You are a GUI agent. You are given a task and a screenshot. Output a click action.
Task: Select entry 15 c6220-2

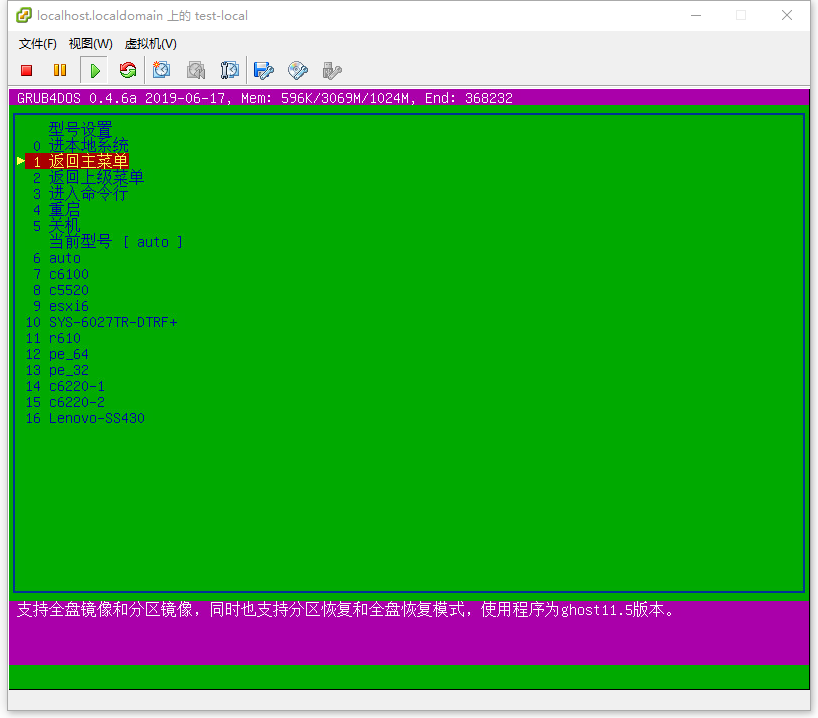[65, 402]
